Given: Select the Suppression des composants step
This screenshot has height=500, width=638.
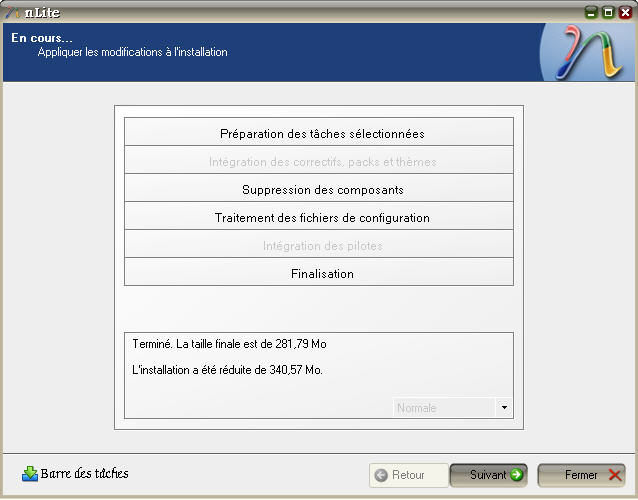Looking at the screenshot, I should [319, 188].
